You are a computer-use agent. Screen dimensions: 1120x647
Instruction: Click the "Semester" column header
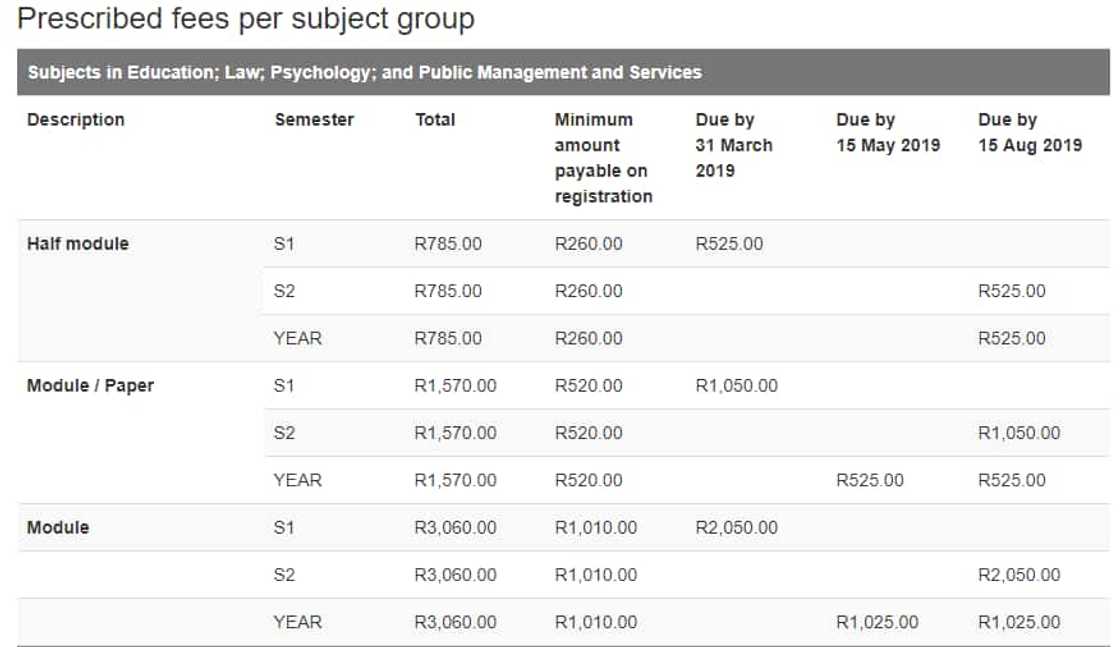click(x=314, y=120)
